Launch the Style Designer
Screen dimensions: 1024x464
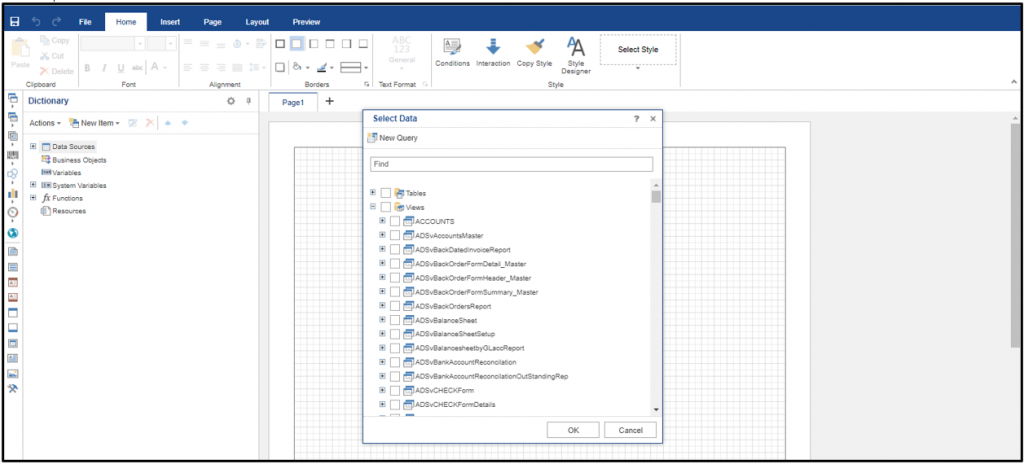(x=575, y=55)
